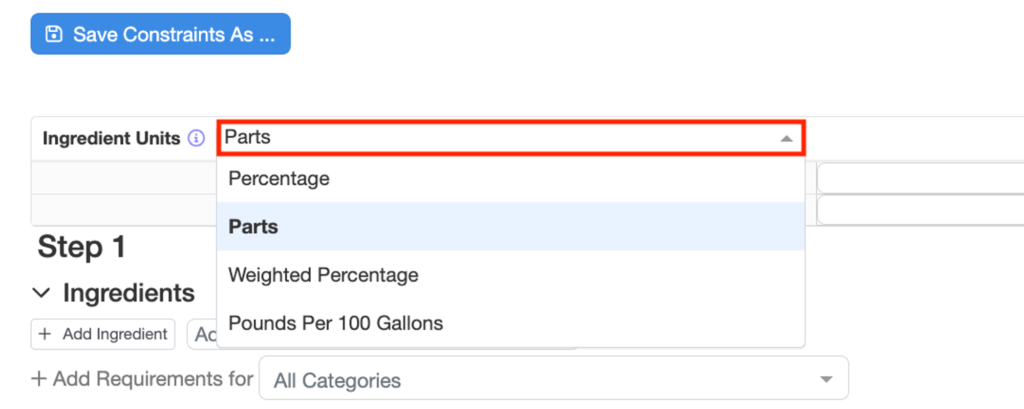The image size is (1024, 409).
Task: Click the plus icon before Add Requirements for
Action: pyautogui.click(x=39, y=379)
